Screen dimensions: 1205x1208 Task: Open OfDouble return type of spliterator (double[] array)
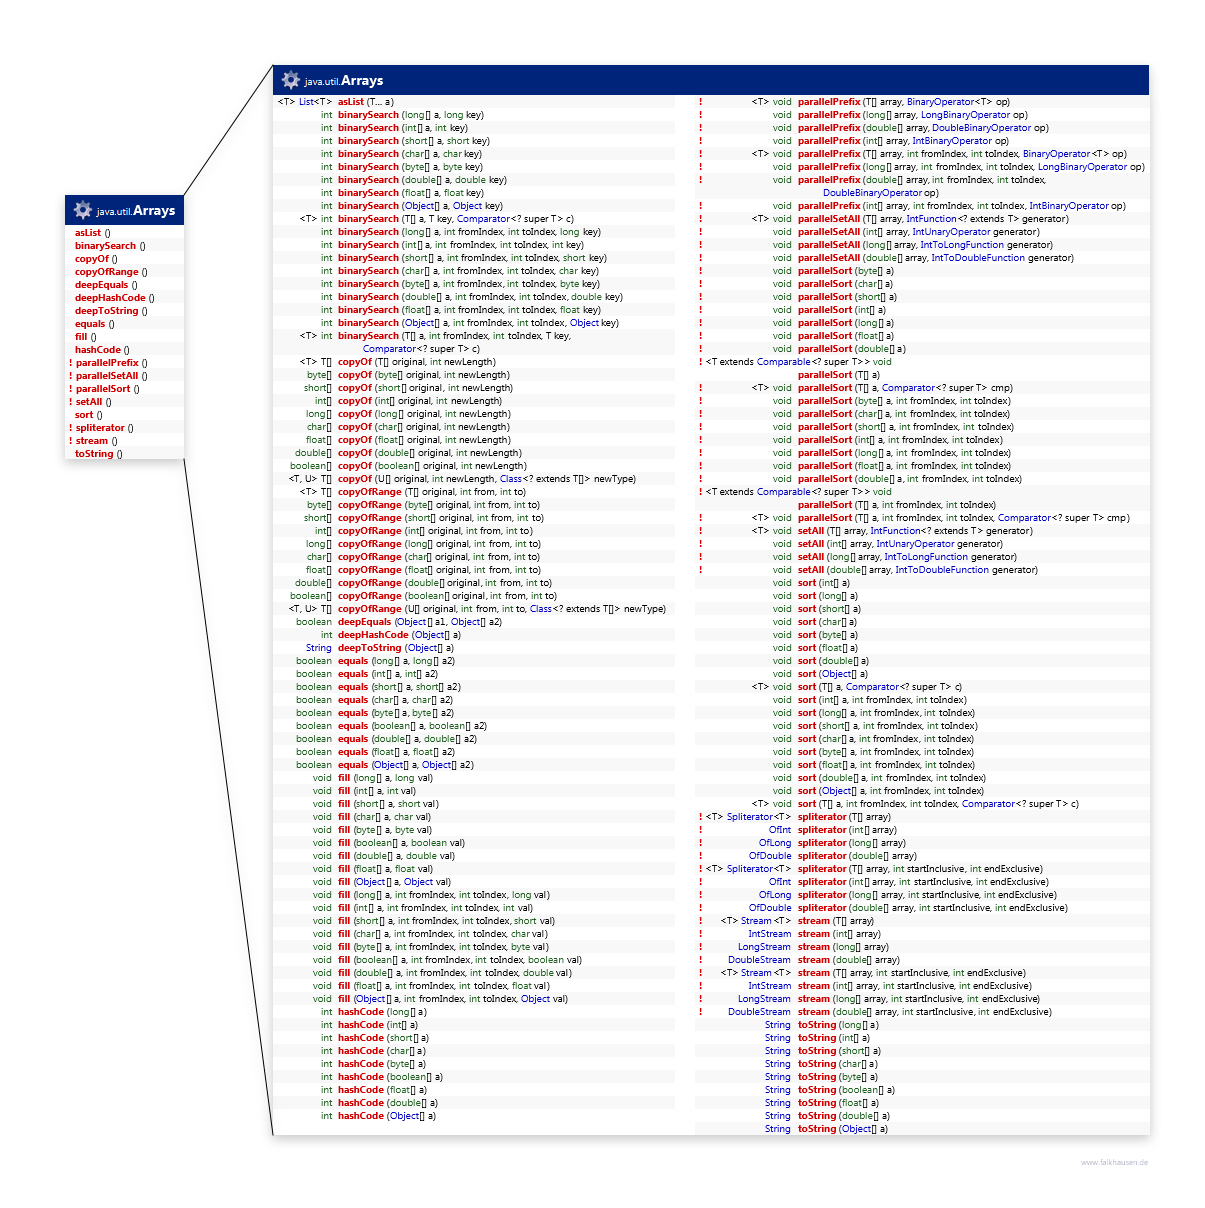770,856
